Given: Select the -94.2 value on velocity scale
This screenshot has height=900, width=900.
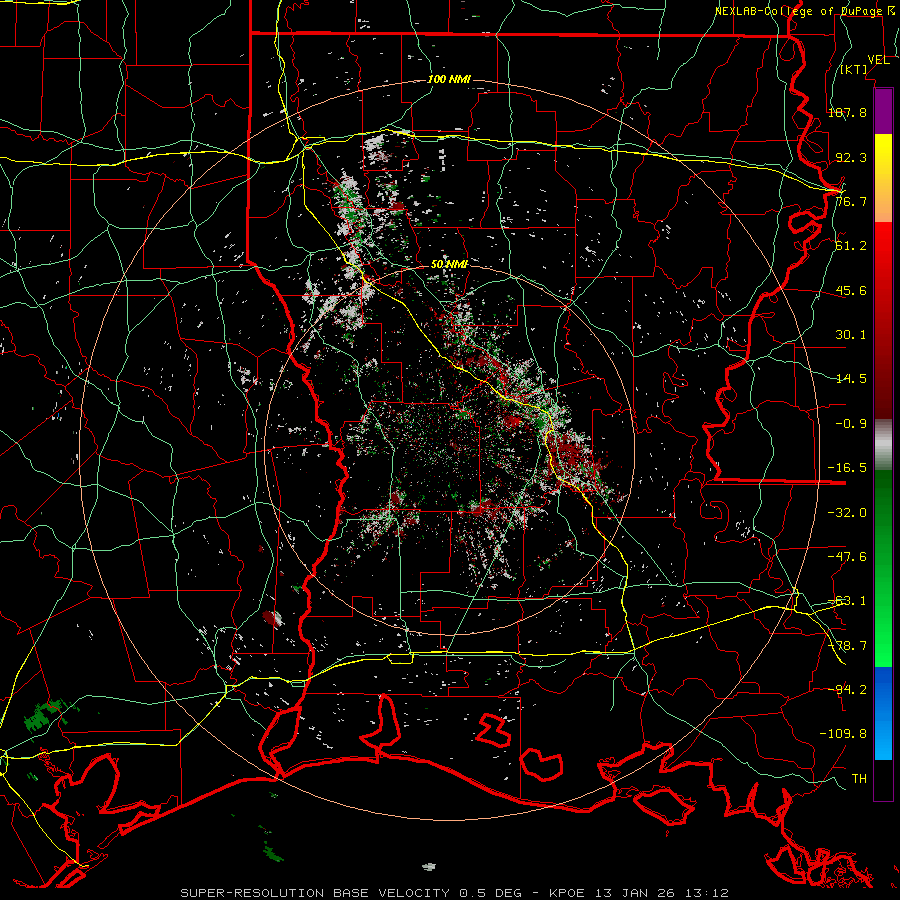Looking at the screenshot, I should (847, 689).
